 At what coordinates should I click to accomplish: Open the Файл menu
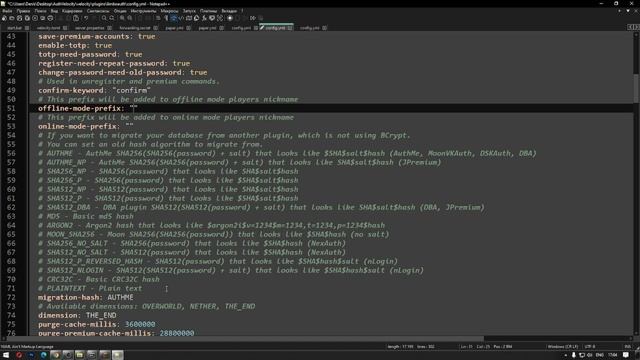coord(7,11)
